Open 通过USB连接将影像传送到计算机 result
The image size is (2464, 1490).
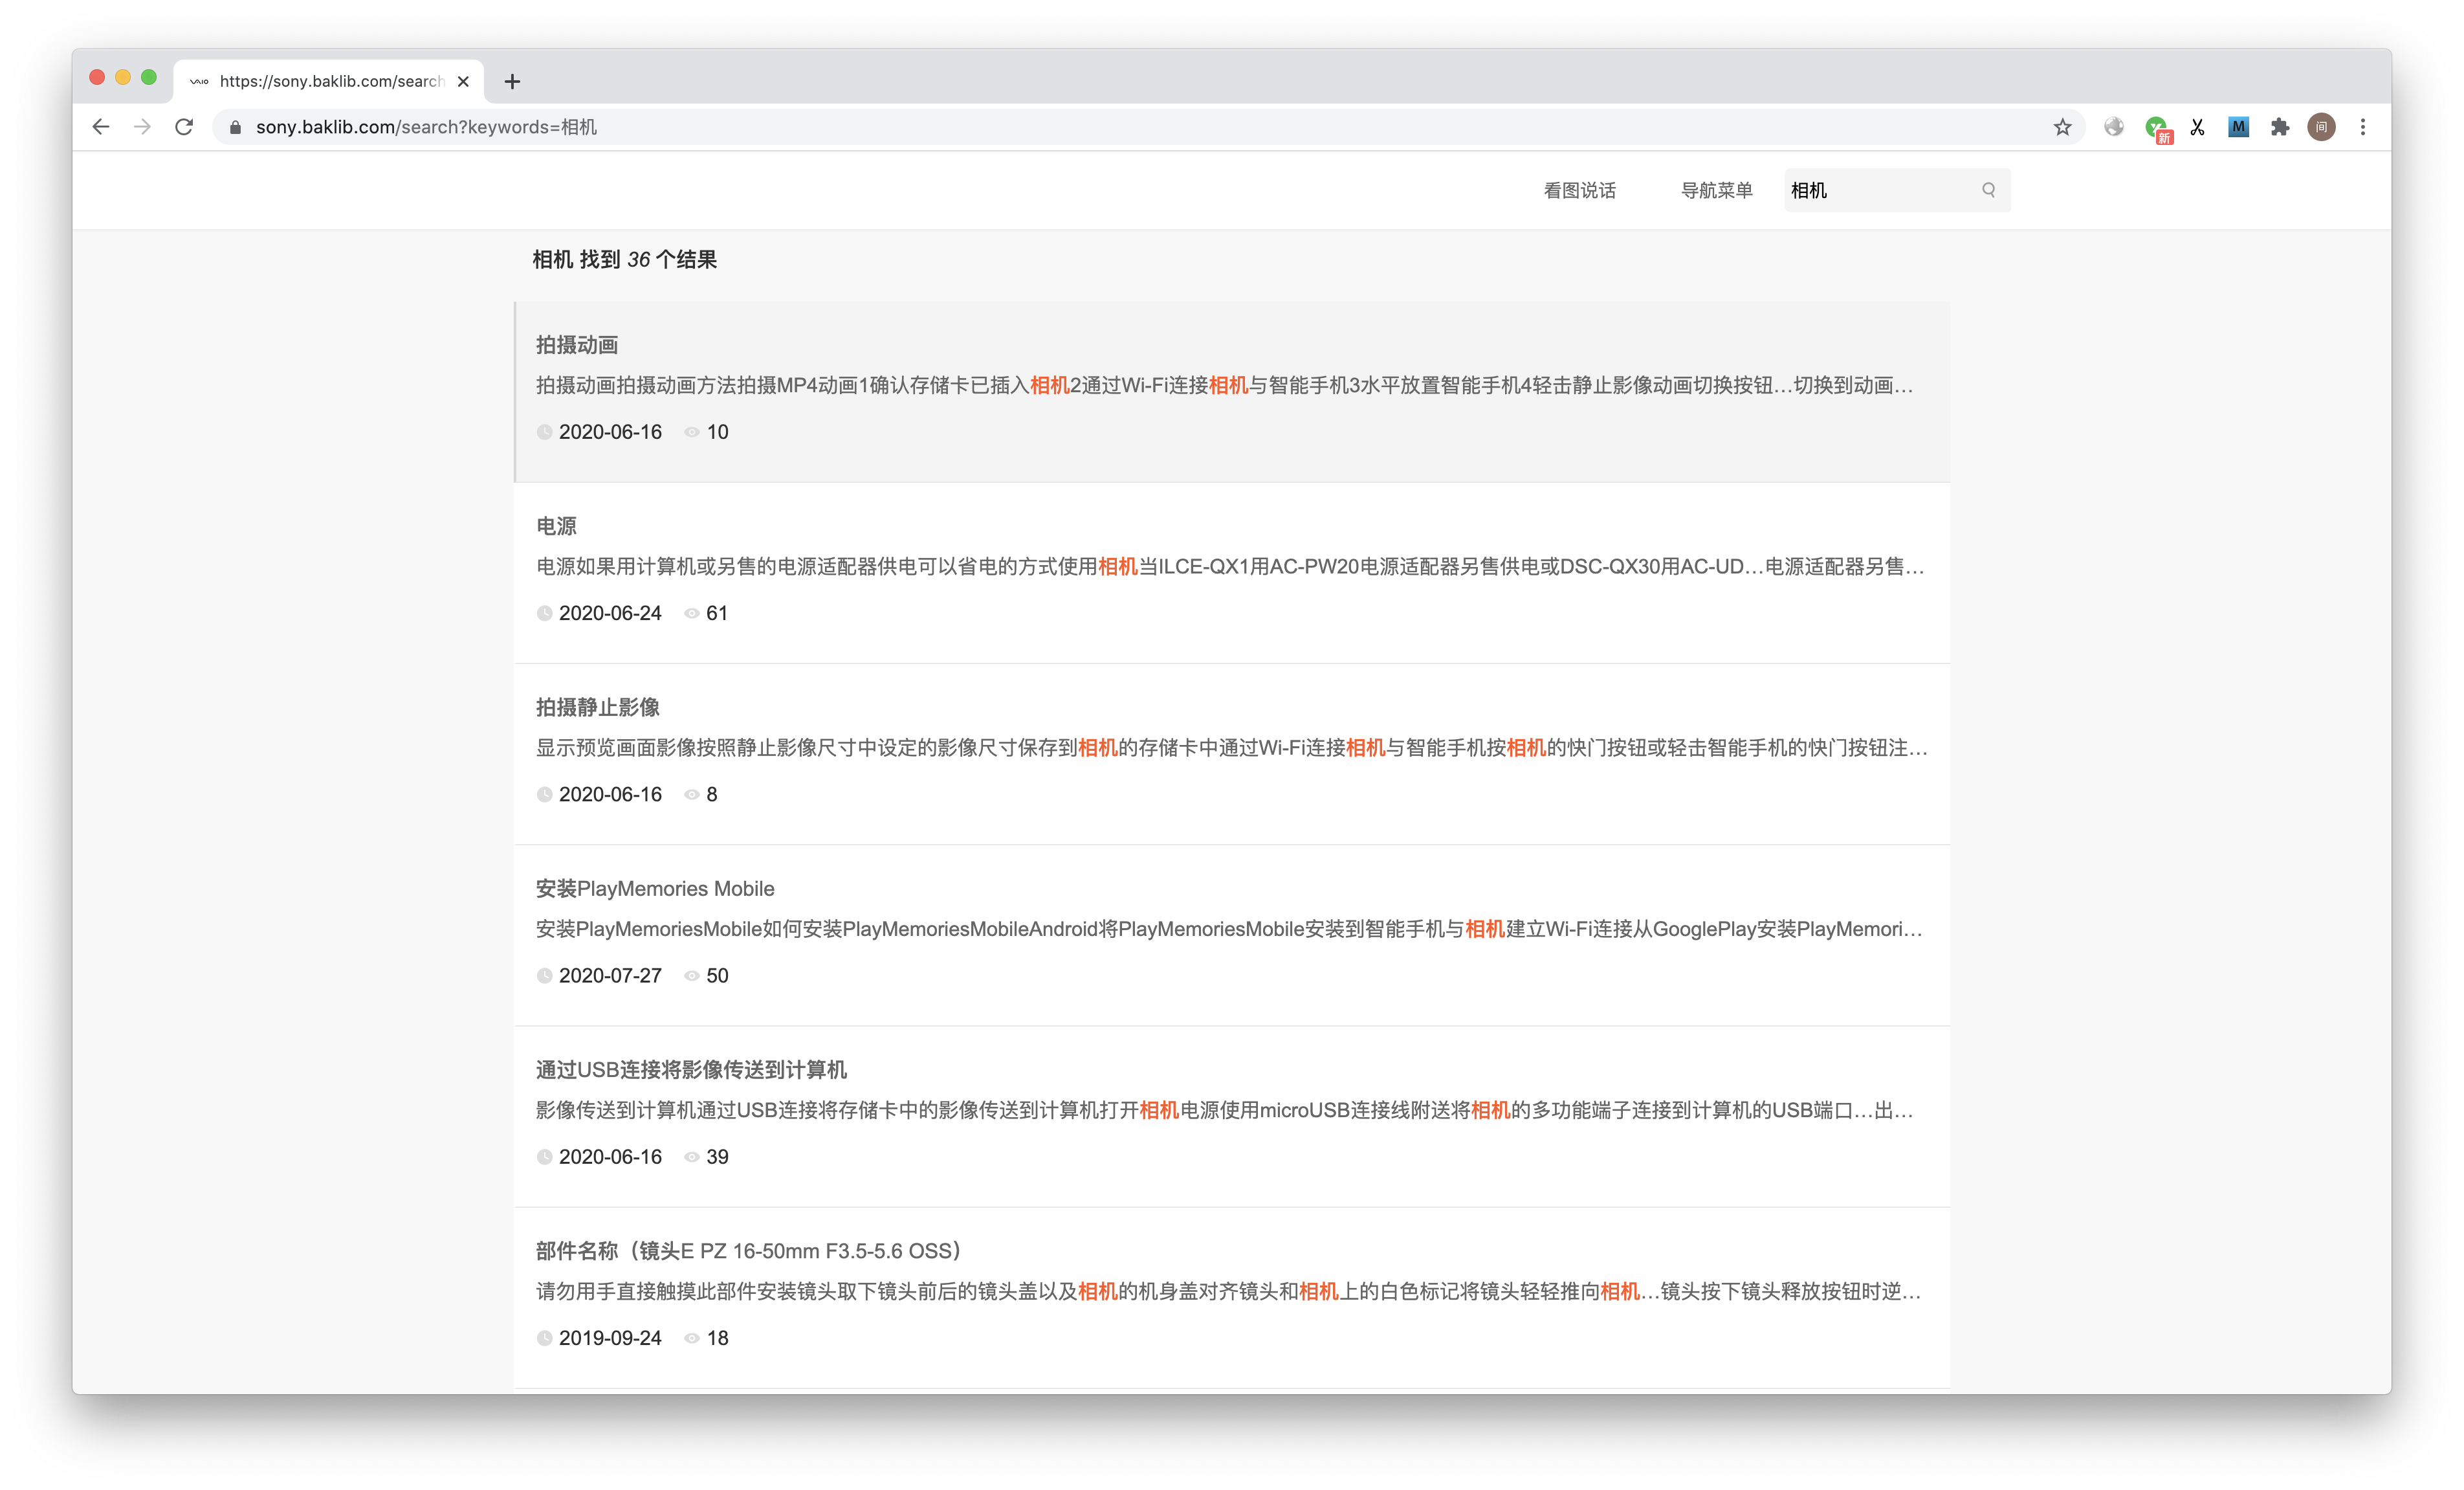pos(691,1069)
